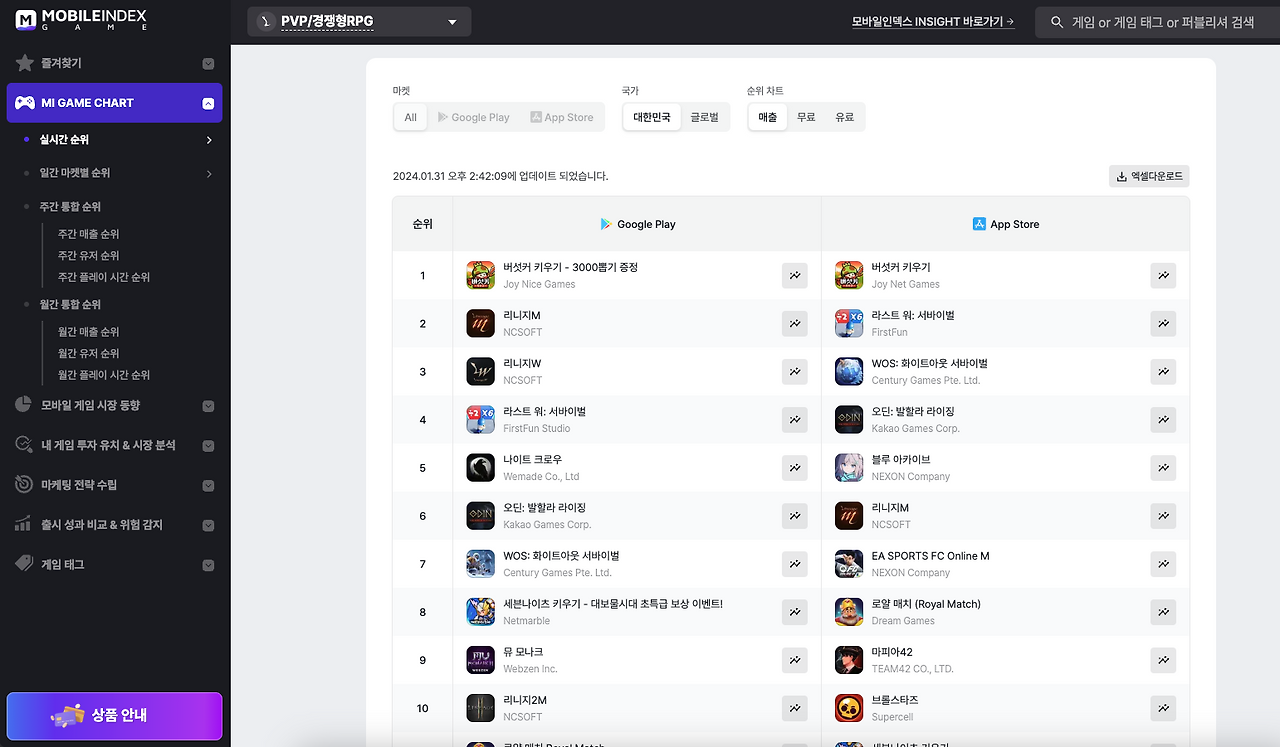This screenshot has height=747, width=1280.
Task: Click the pie chart icon for 모바일 게임 시장 동향
Action: (x=25, y=405)
